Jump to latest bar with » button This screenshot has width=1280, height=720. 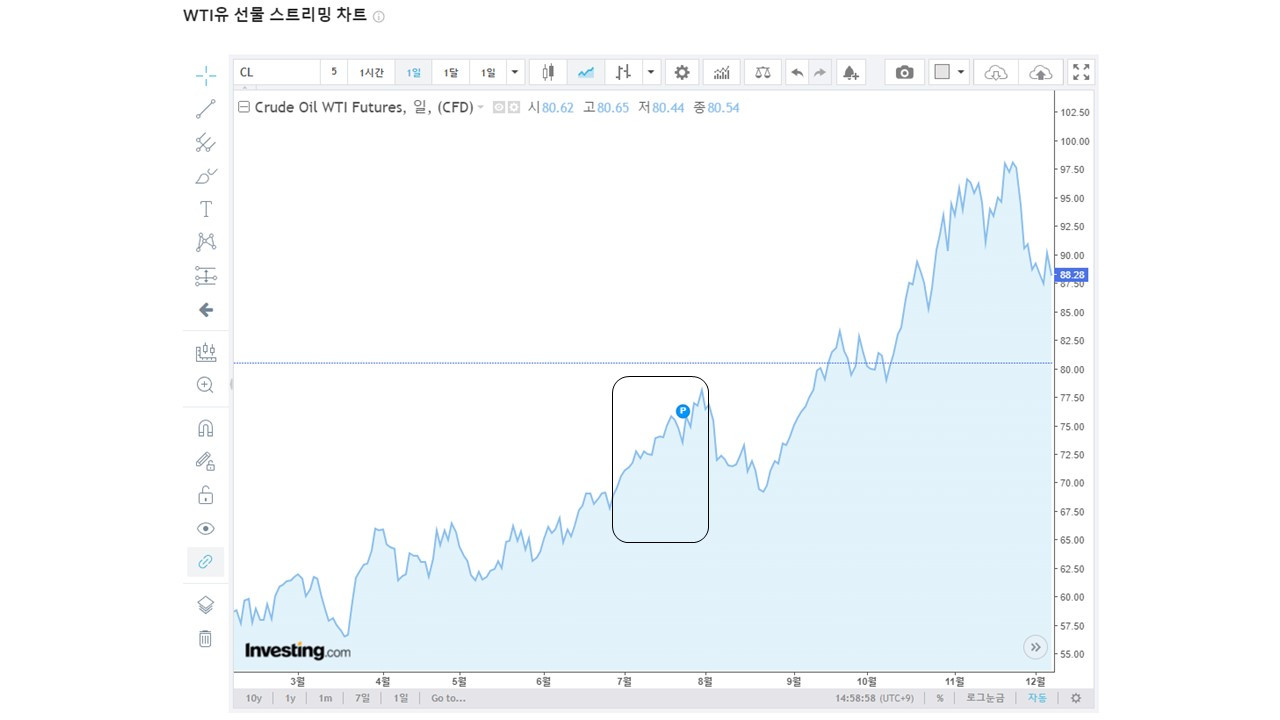[1035, 647]
